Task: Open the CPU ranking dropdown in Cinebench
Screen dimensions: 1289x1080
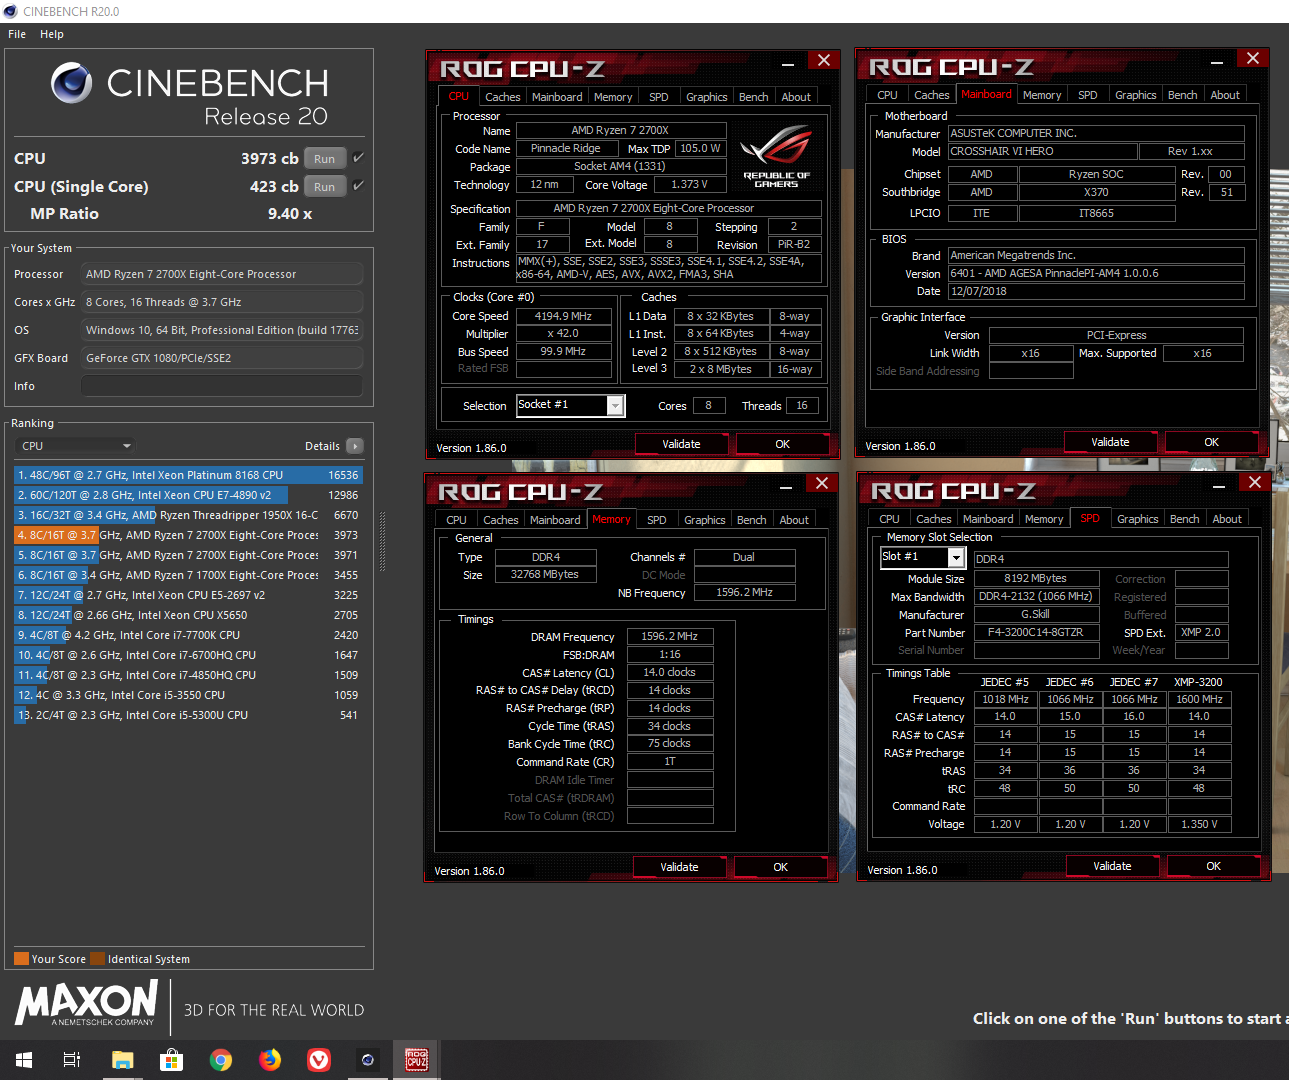Action: pos(75,445)
